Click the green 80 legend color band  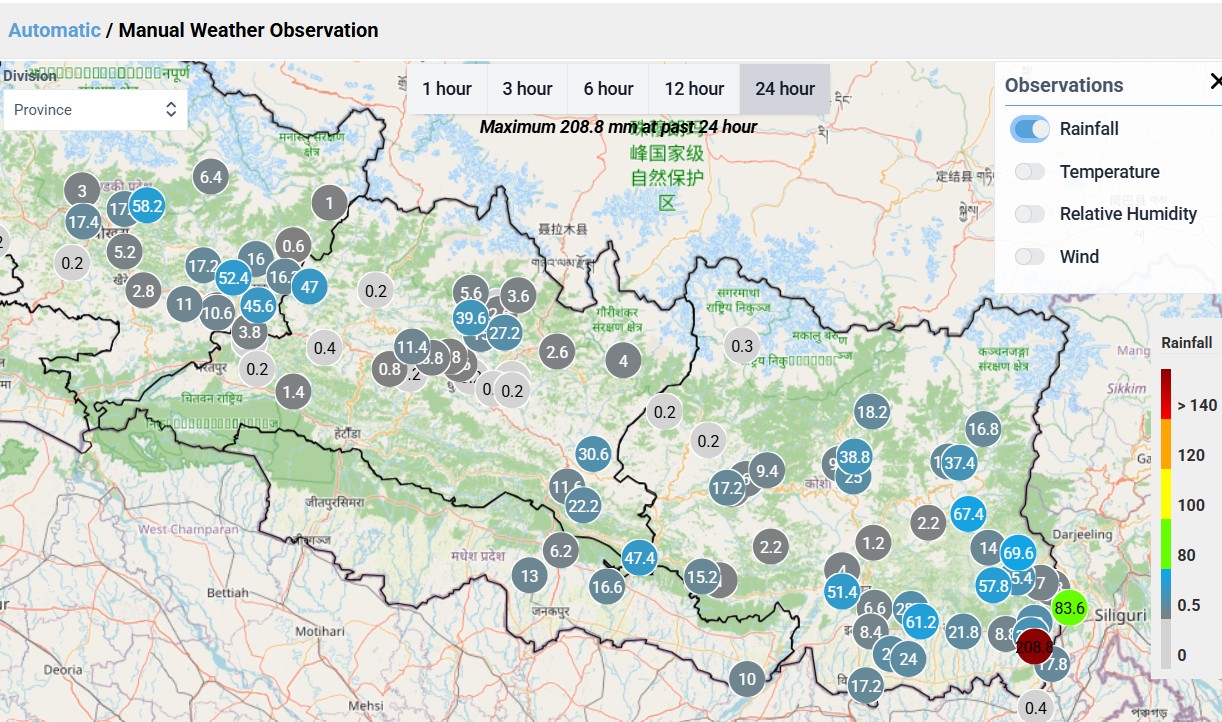(x=1166, y=544)
